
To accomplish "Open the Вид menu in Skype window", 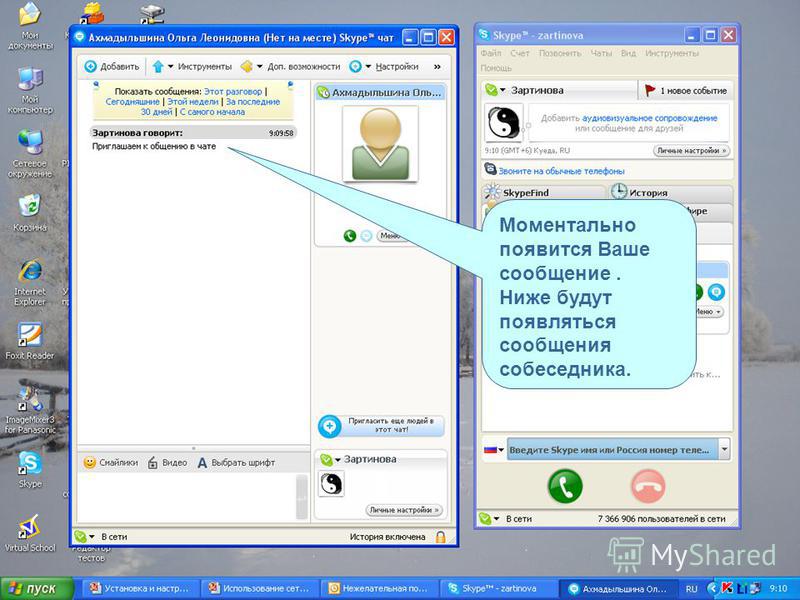I will tap(628, 53).
